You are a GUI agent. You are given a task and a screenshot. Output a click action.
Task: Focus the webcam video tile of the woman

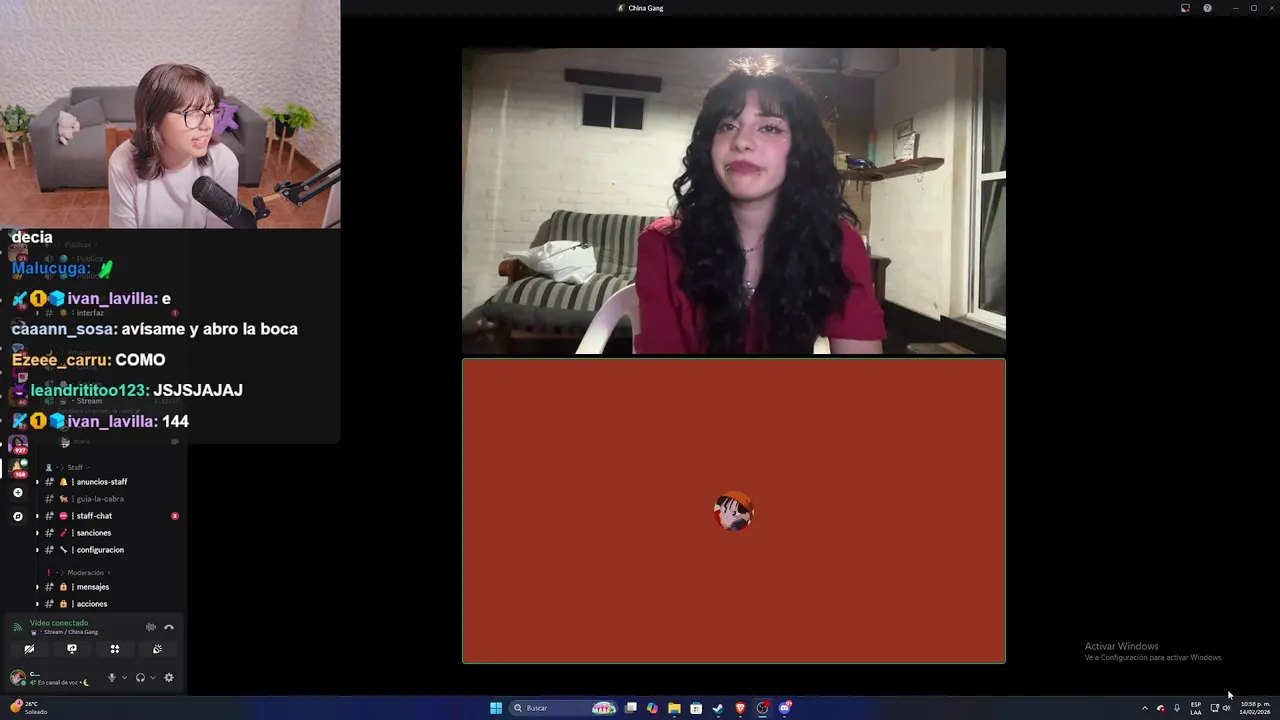734,201
